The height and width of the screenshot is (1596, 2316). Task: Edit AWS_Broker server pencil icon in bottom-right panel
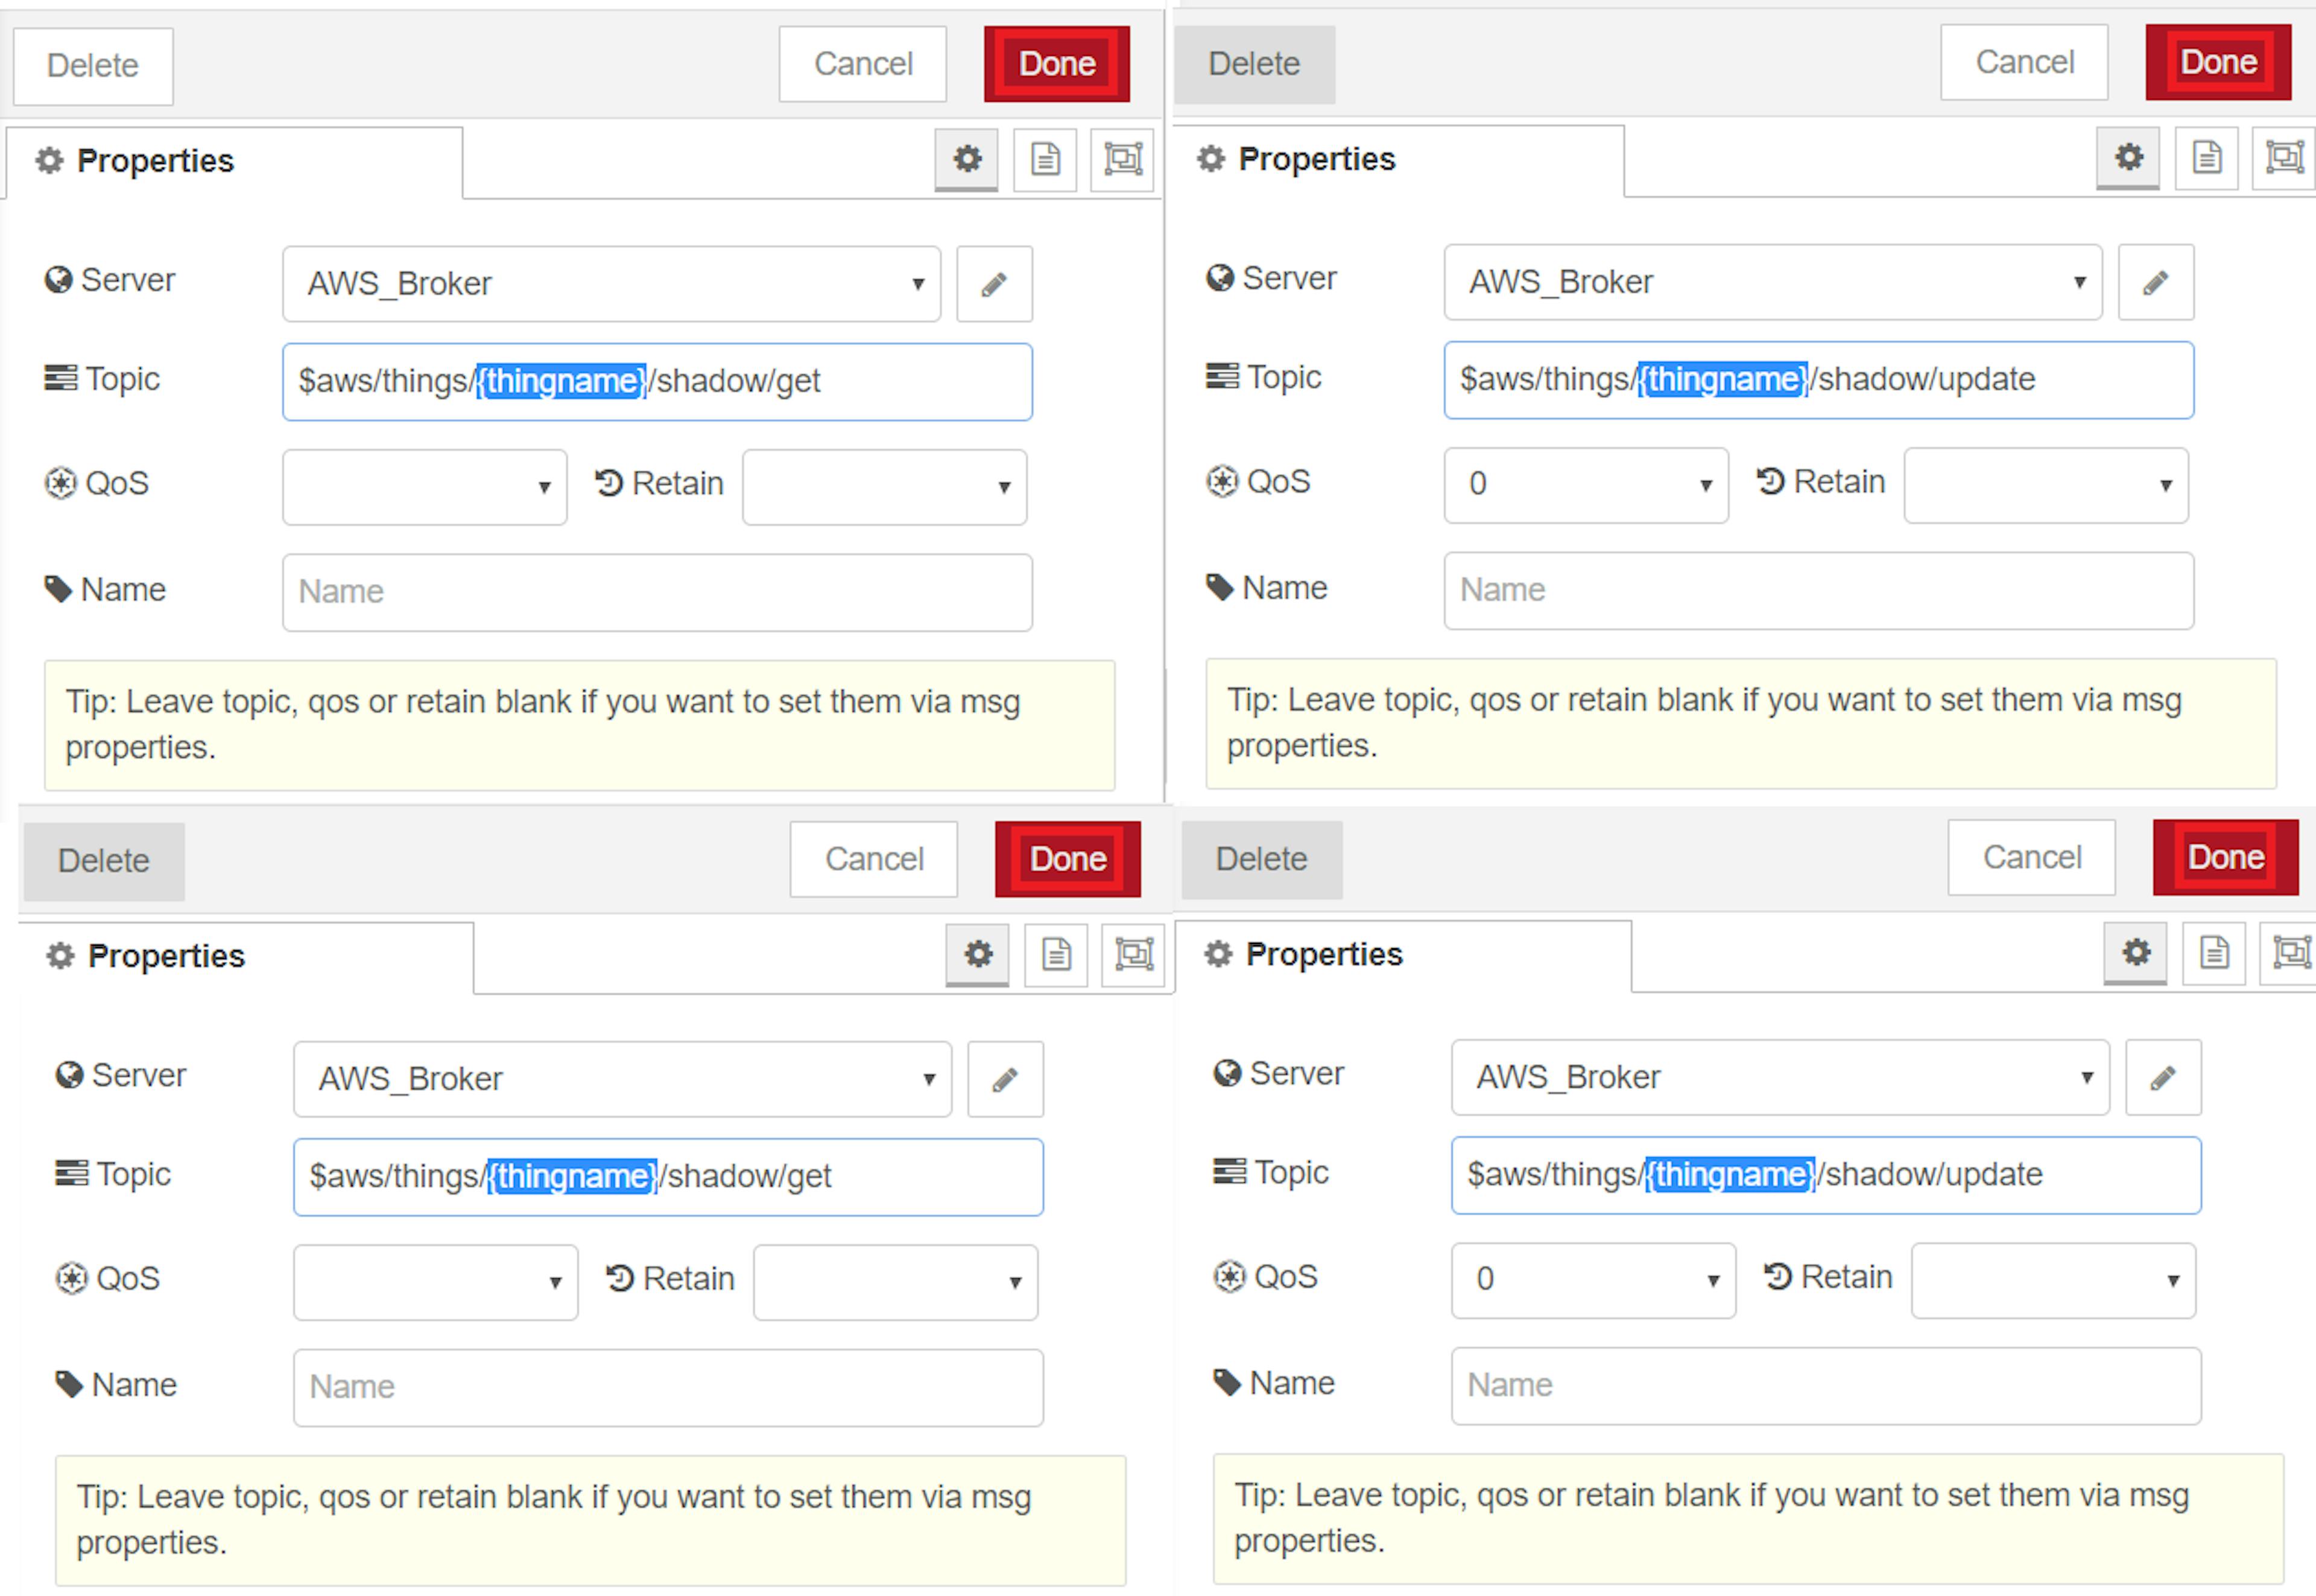(2163, 1077)
